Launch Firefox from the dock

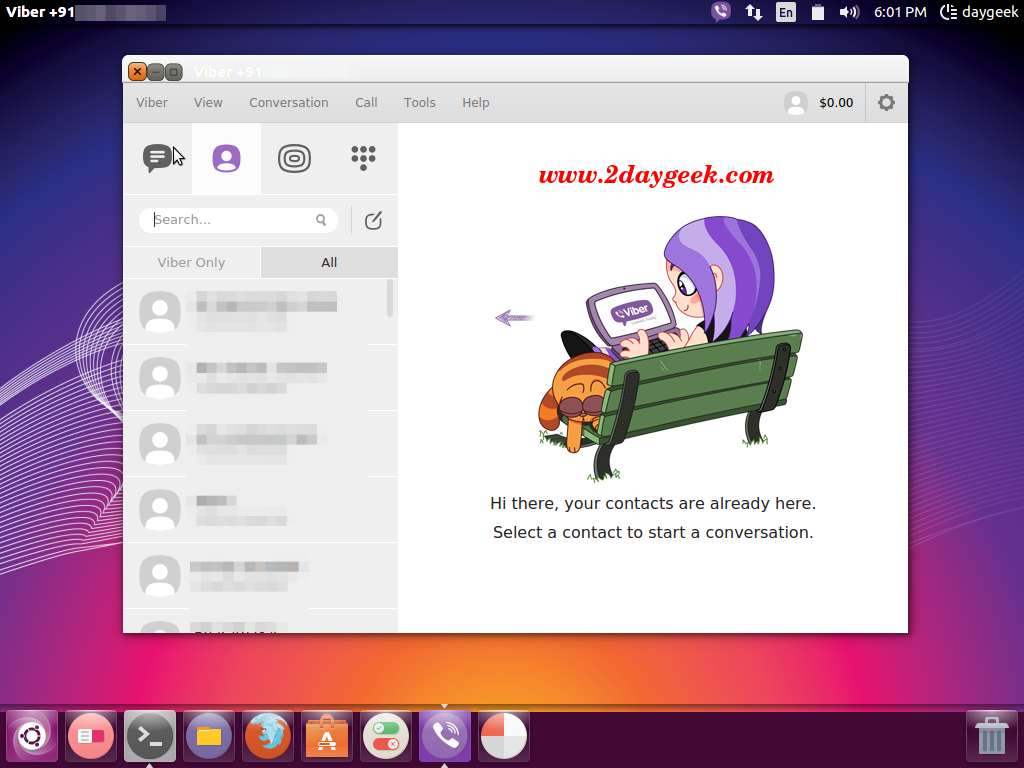(268, 736)
